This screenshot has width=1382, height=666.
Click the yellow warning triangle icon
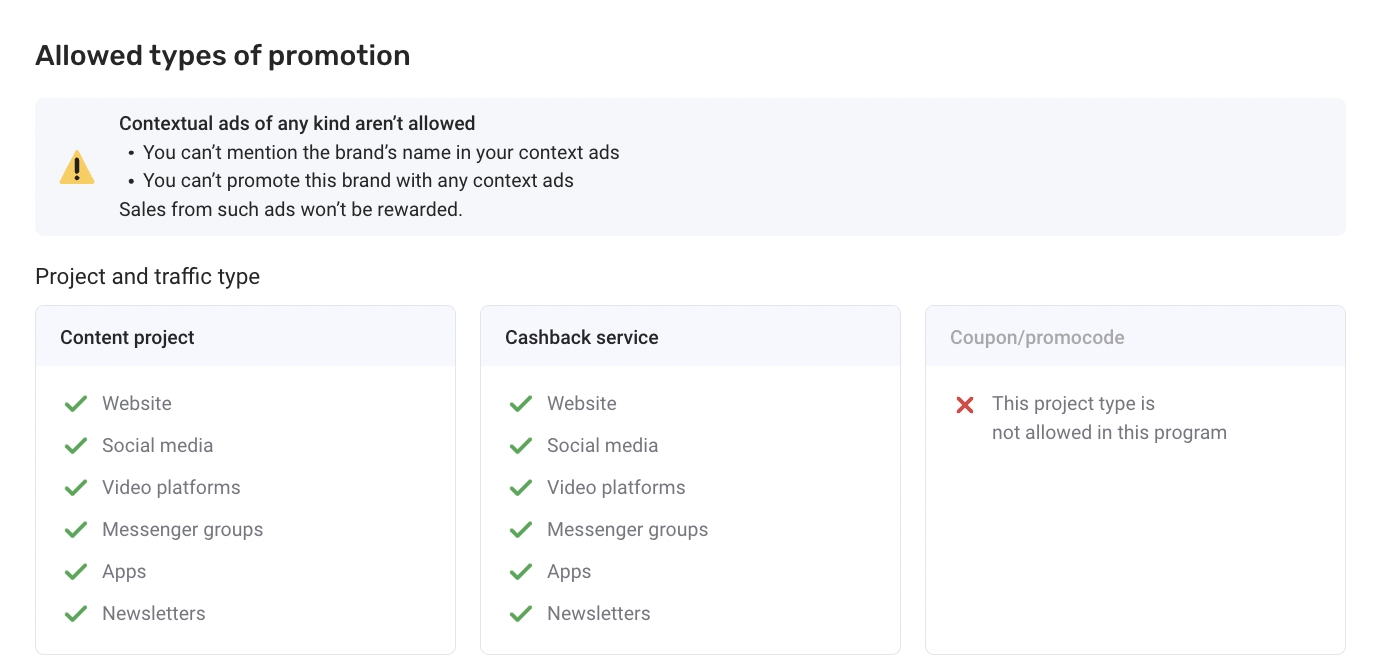click(x=77, y=168)
